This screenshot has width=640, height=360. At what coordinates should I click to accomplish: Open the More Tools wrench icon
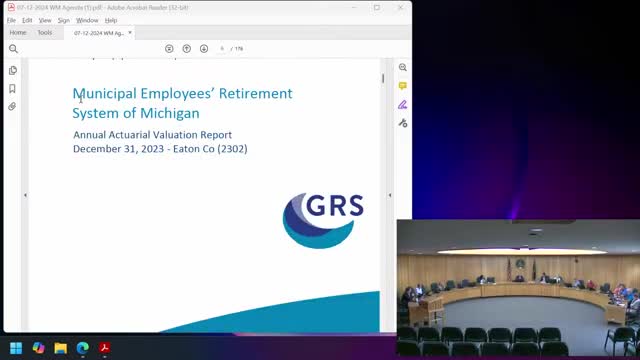(x=403, y=123)
